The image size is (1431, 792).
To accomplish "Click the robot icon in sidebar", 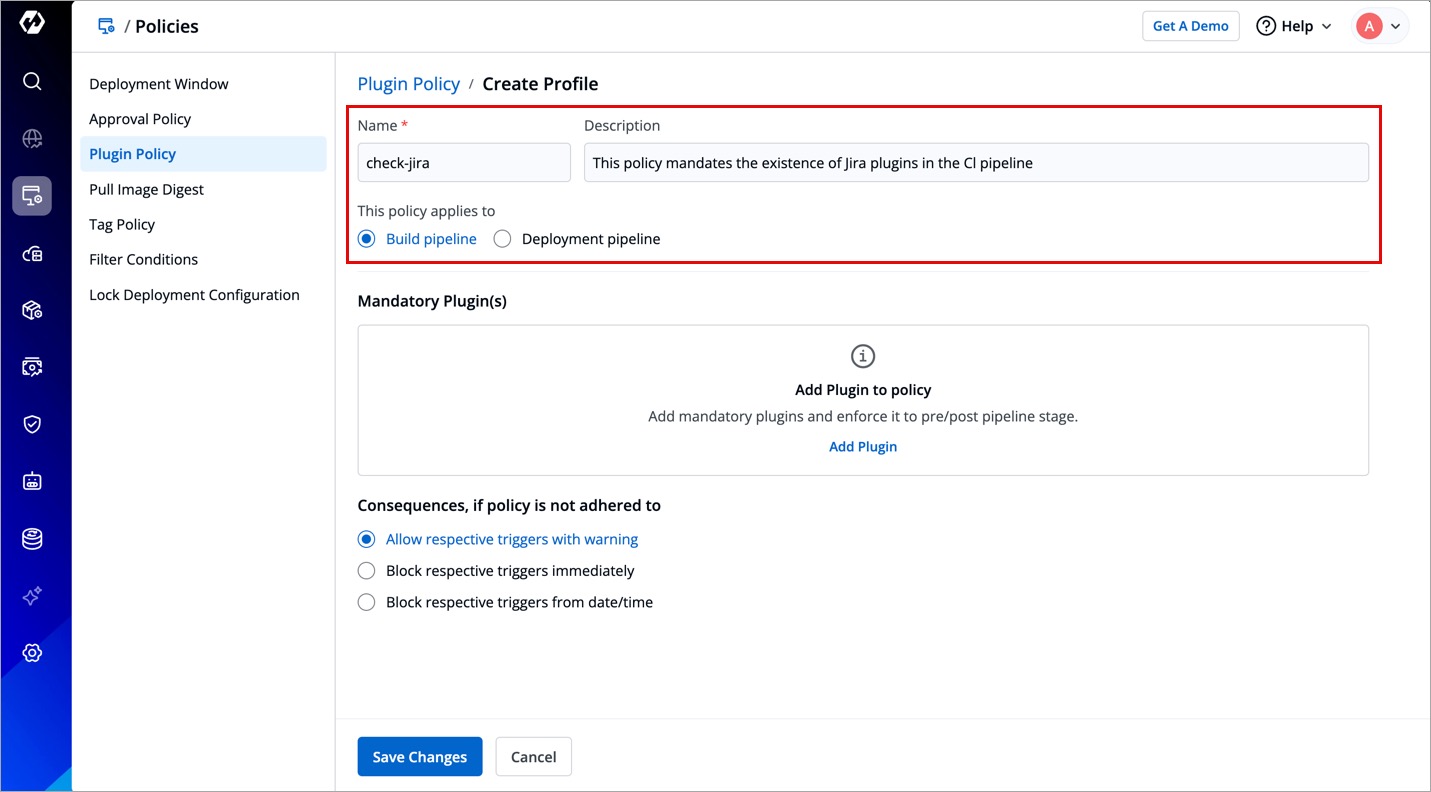I will [32, 482].
